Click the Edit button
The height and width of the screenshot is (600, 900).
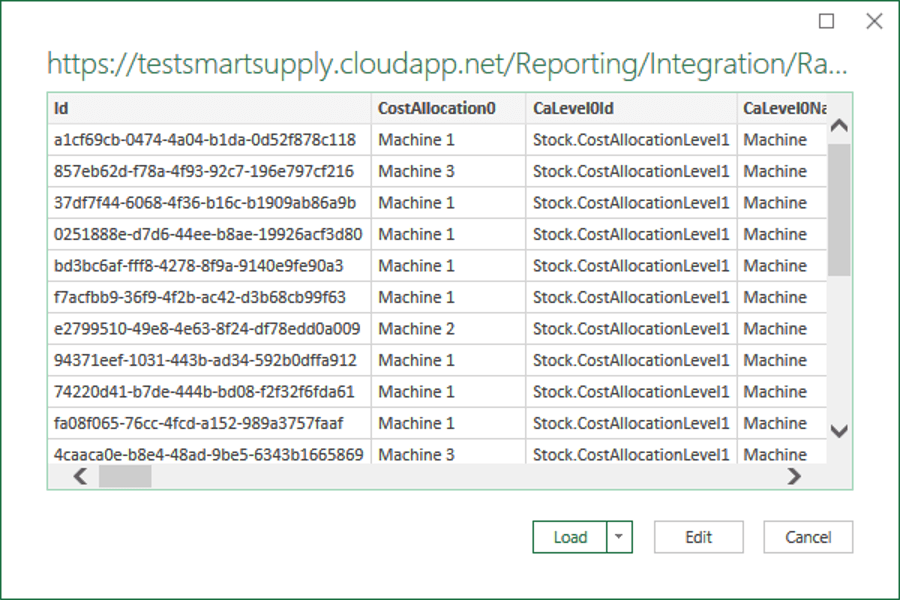pyautogui.click(x=698, y=537)
